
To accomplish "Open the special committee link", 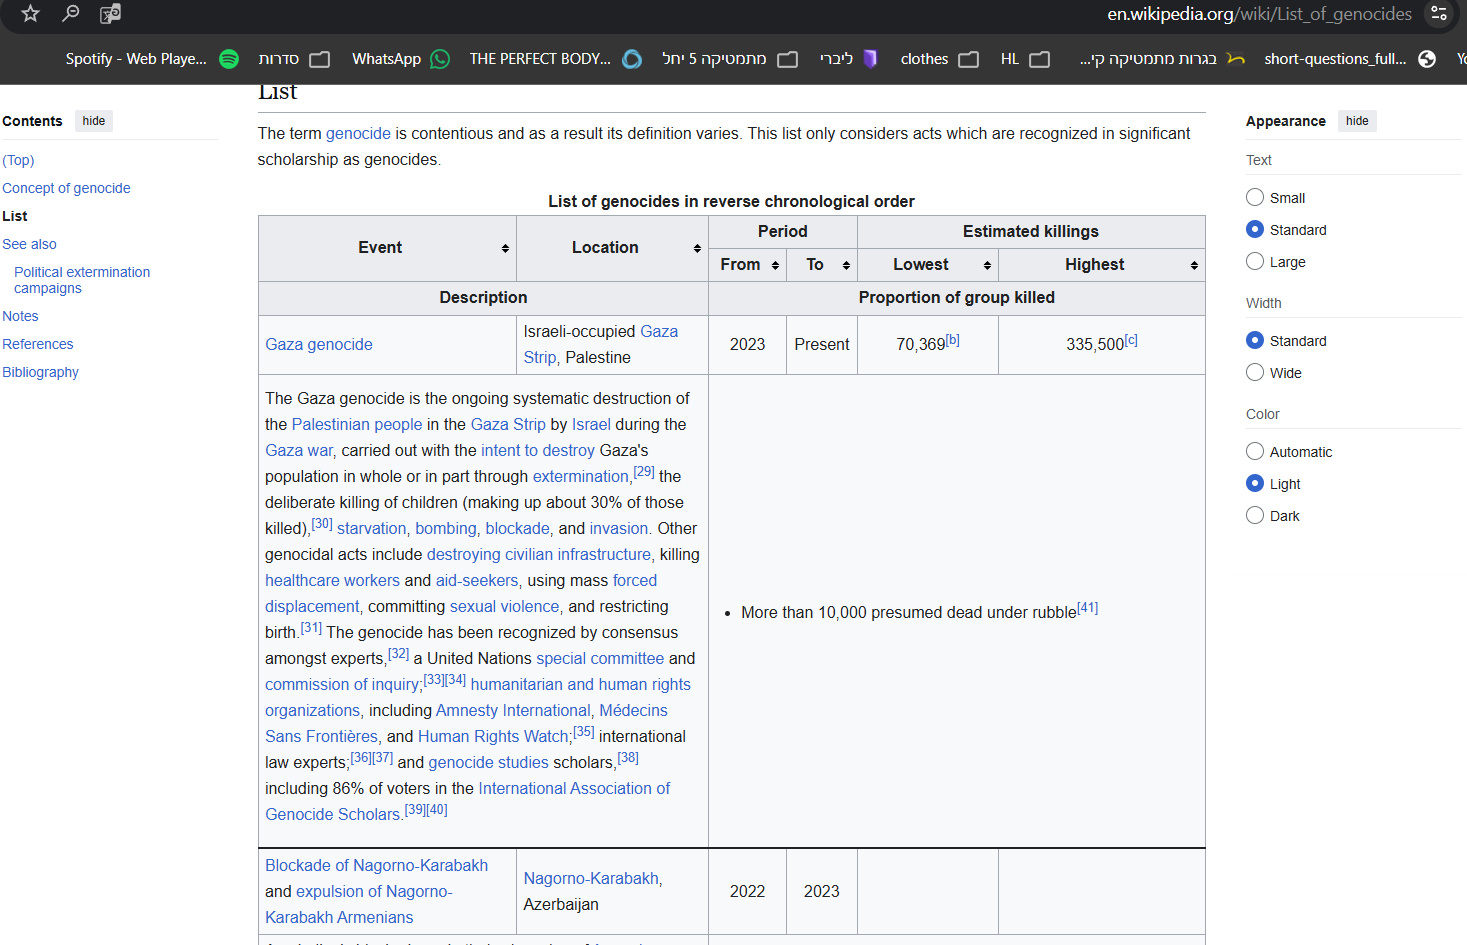I will [600, 658].
